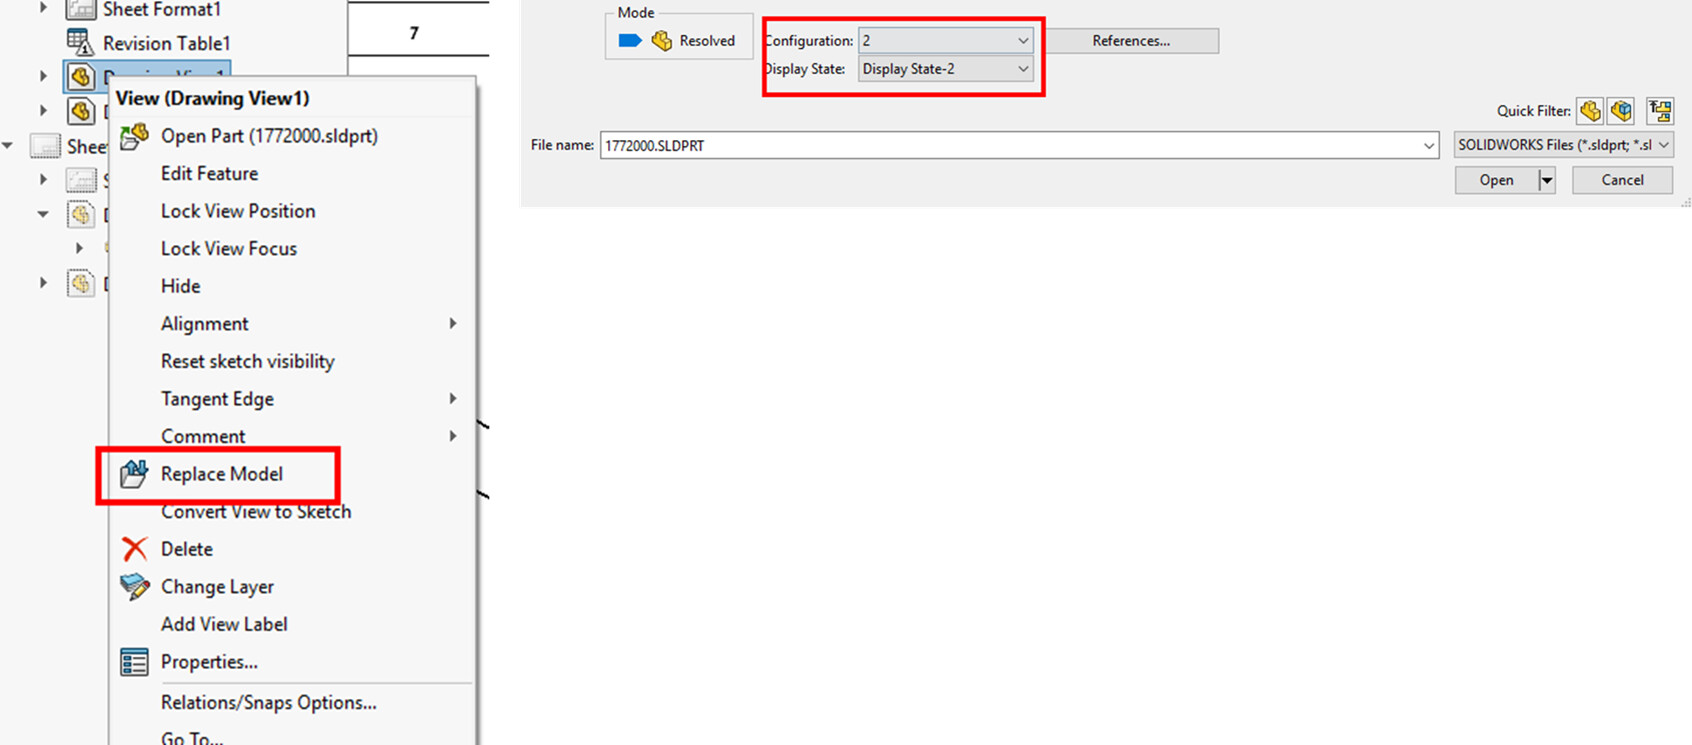Click the top-level assembly quick filter icon
The height and width of the screenshot is (745, 1692).
click(x=1660, y=111)
